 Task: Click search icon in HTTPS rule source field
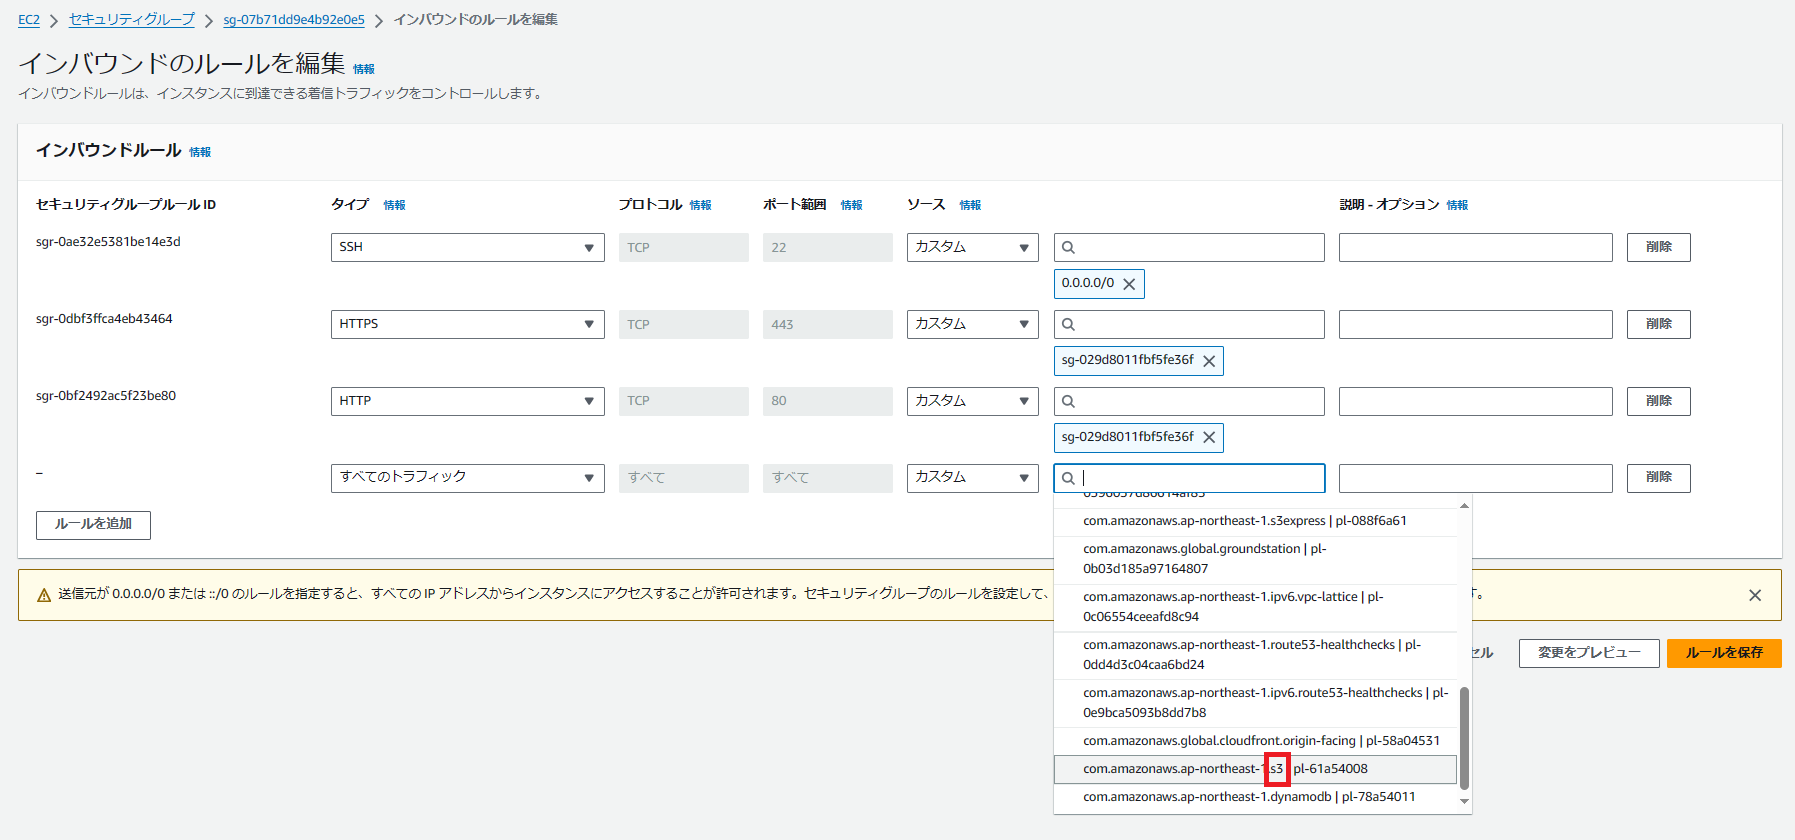pyautogui.click(x=1068, y=324)
